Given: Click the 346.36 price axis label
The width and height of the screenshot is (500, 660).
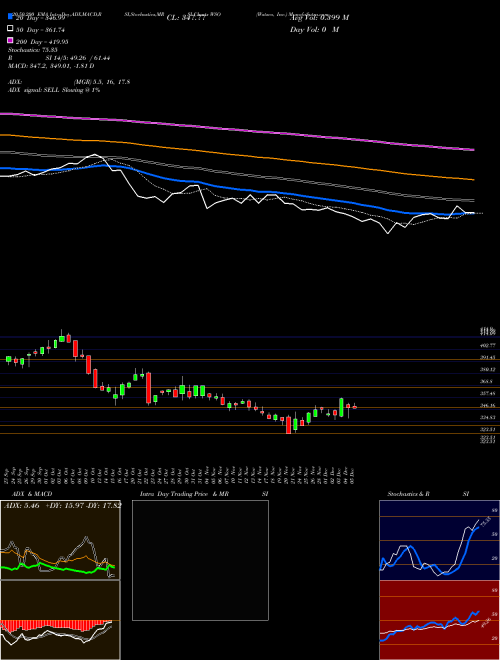Looking at the screenshot, I should click(x=488, y=405).
